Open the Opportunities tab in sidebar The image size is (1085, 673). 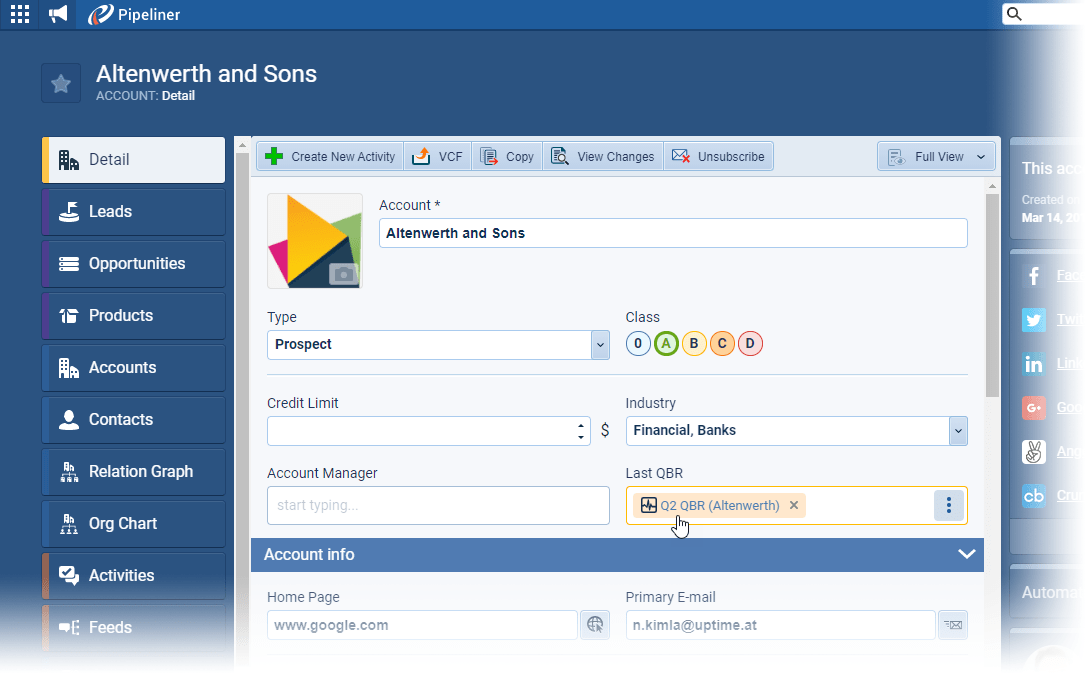pos(134,264)
